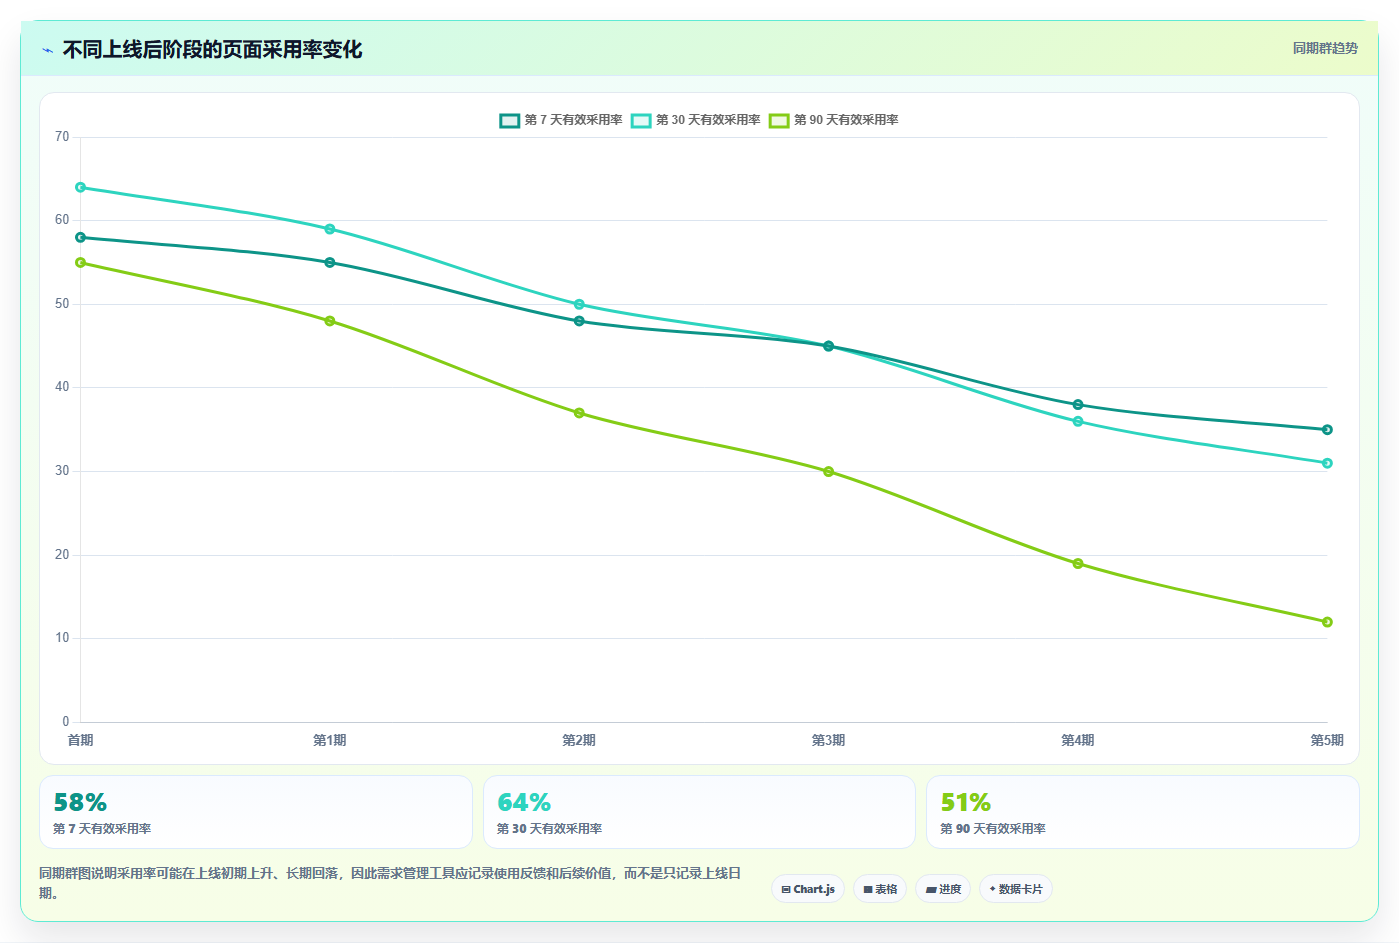The height and width of the screenshot is (943, 1399).
Task: Click the 第2期 x-axis label
Action: click(x=579, y=740)
